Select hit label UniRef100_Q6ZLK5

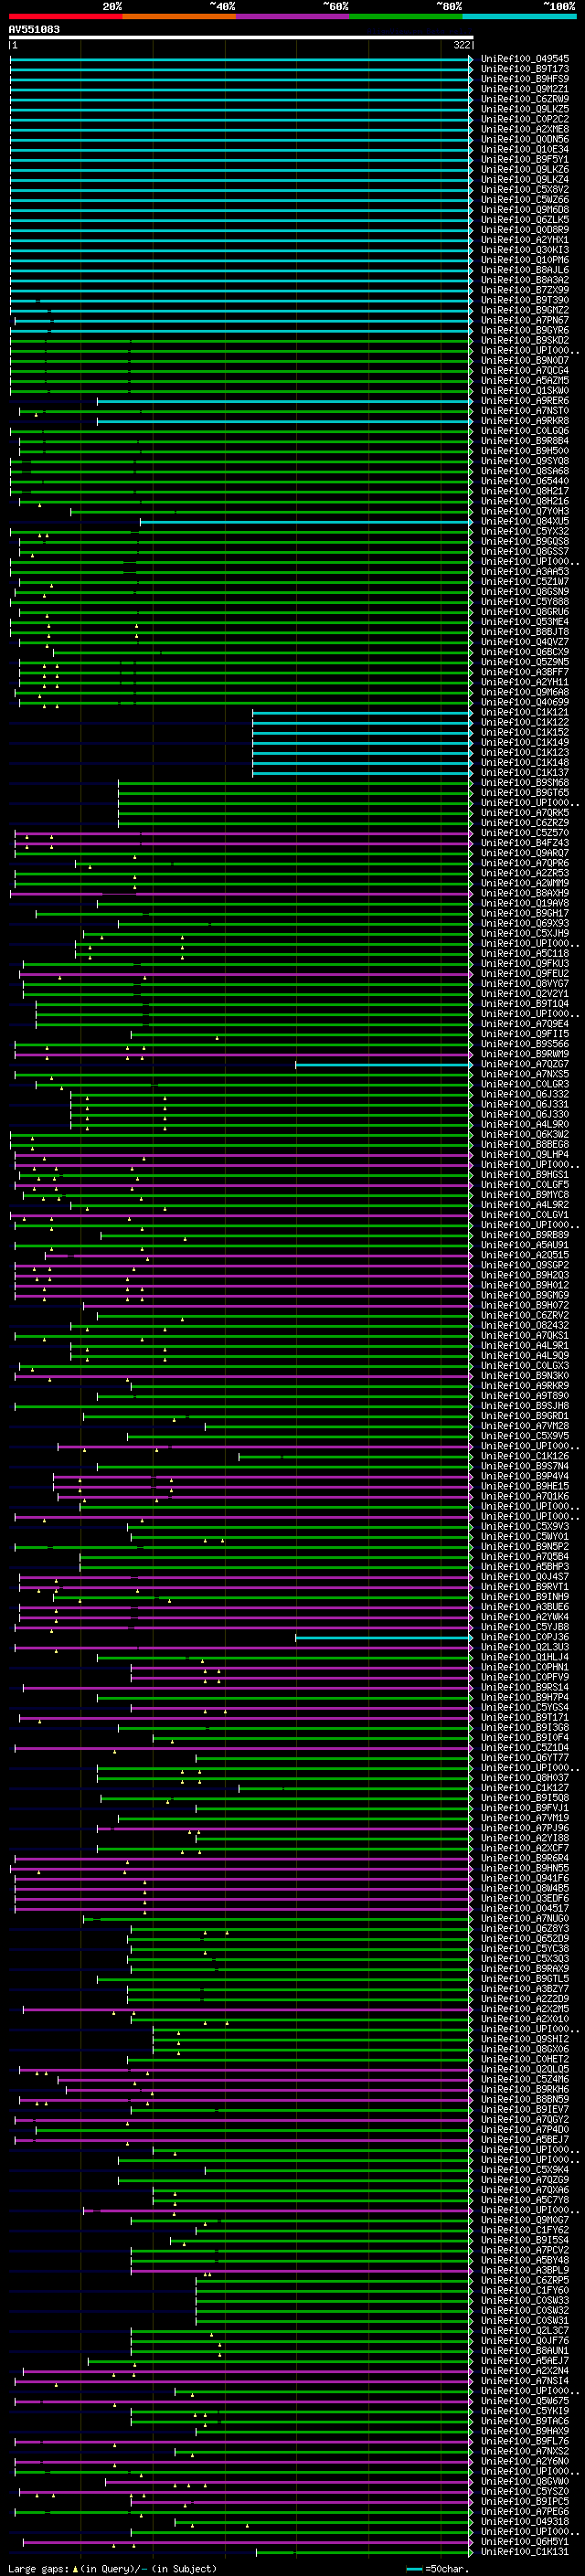coord(525,219)
